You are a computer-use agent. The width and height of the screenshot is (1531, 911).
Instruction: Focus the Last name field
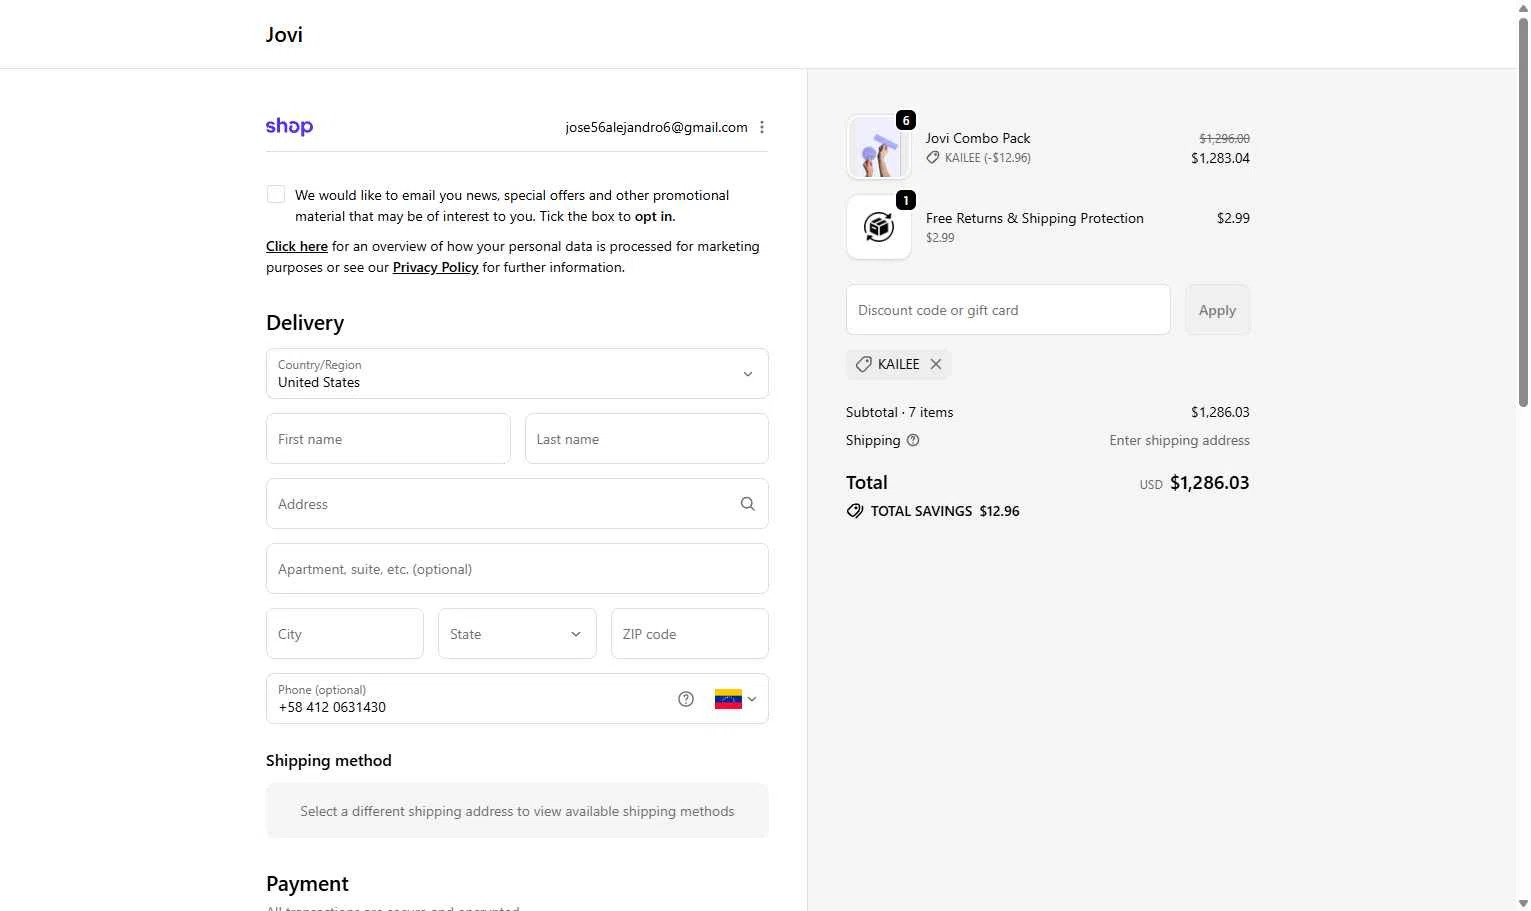tap(646, 439)
